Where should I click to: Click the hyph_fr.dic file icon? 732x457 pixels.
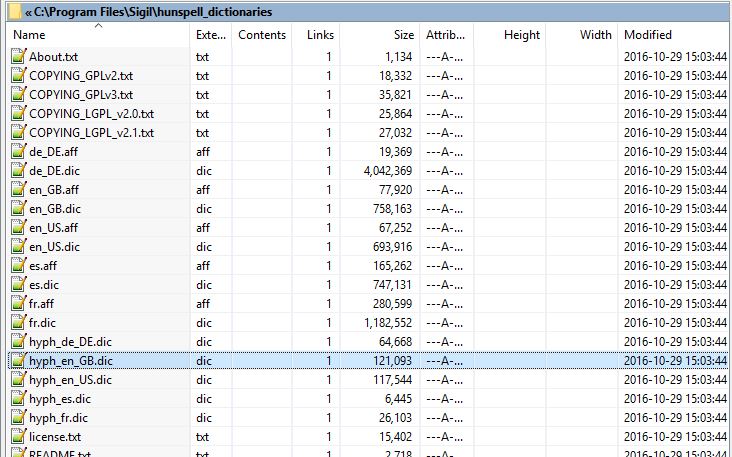click(18, 418)
